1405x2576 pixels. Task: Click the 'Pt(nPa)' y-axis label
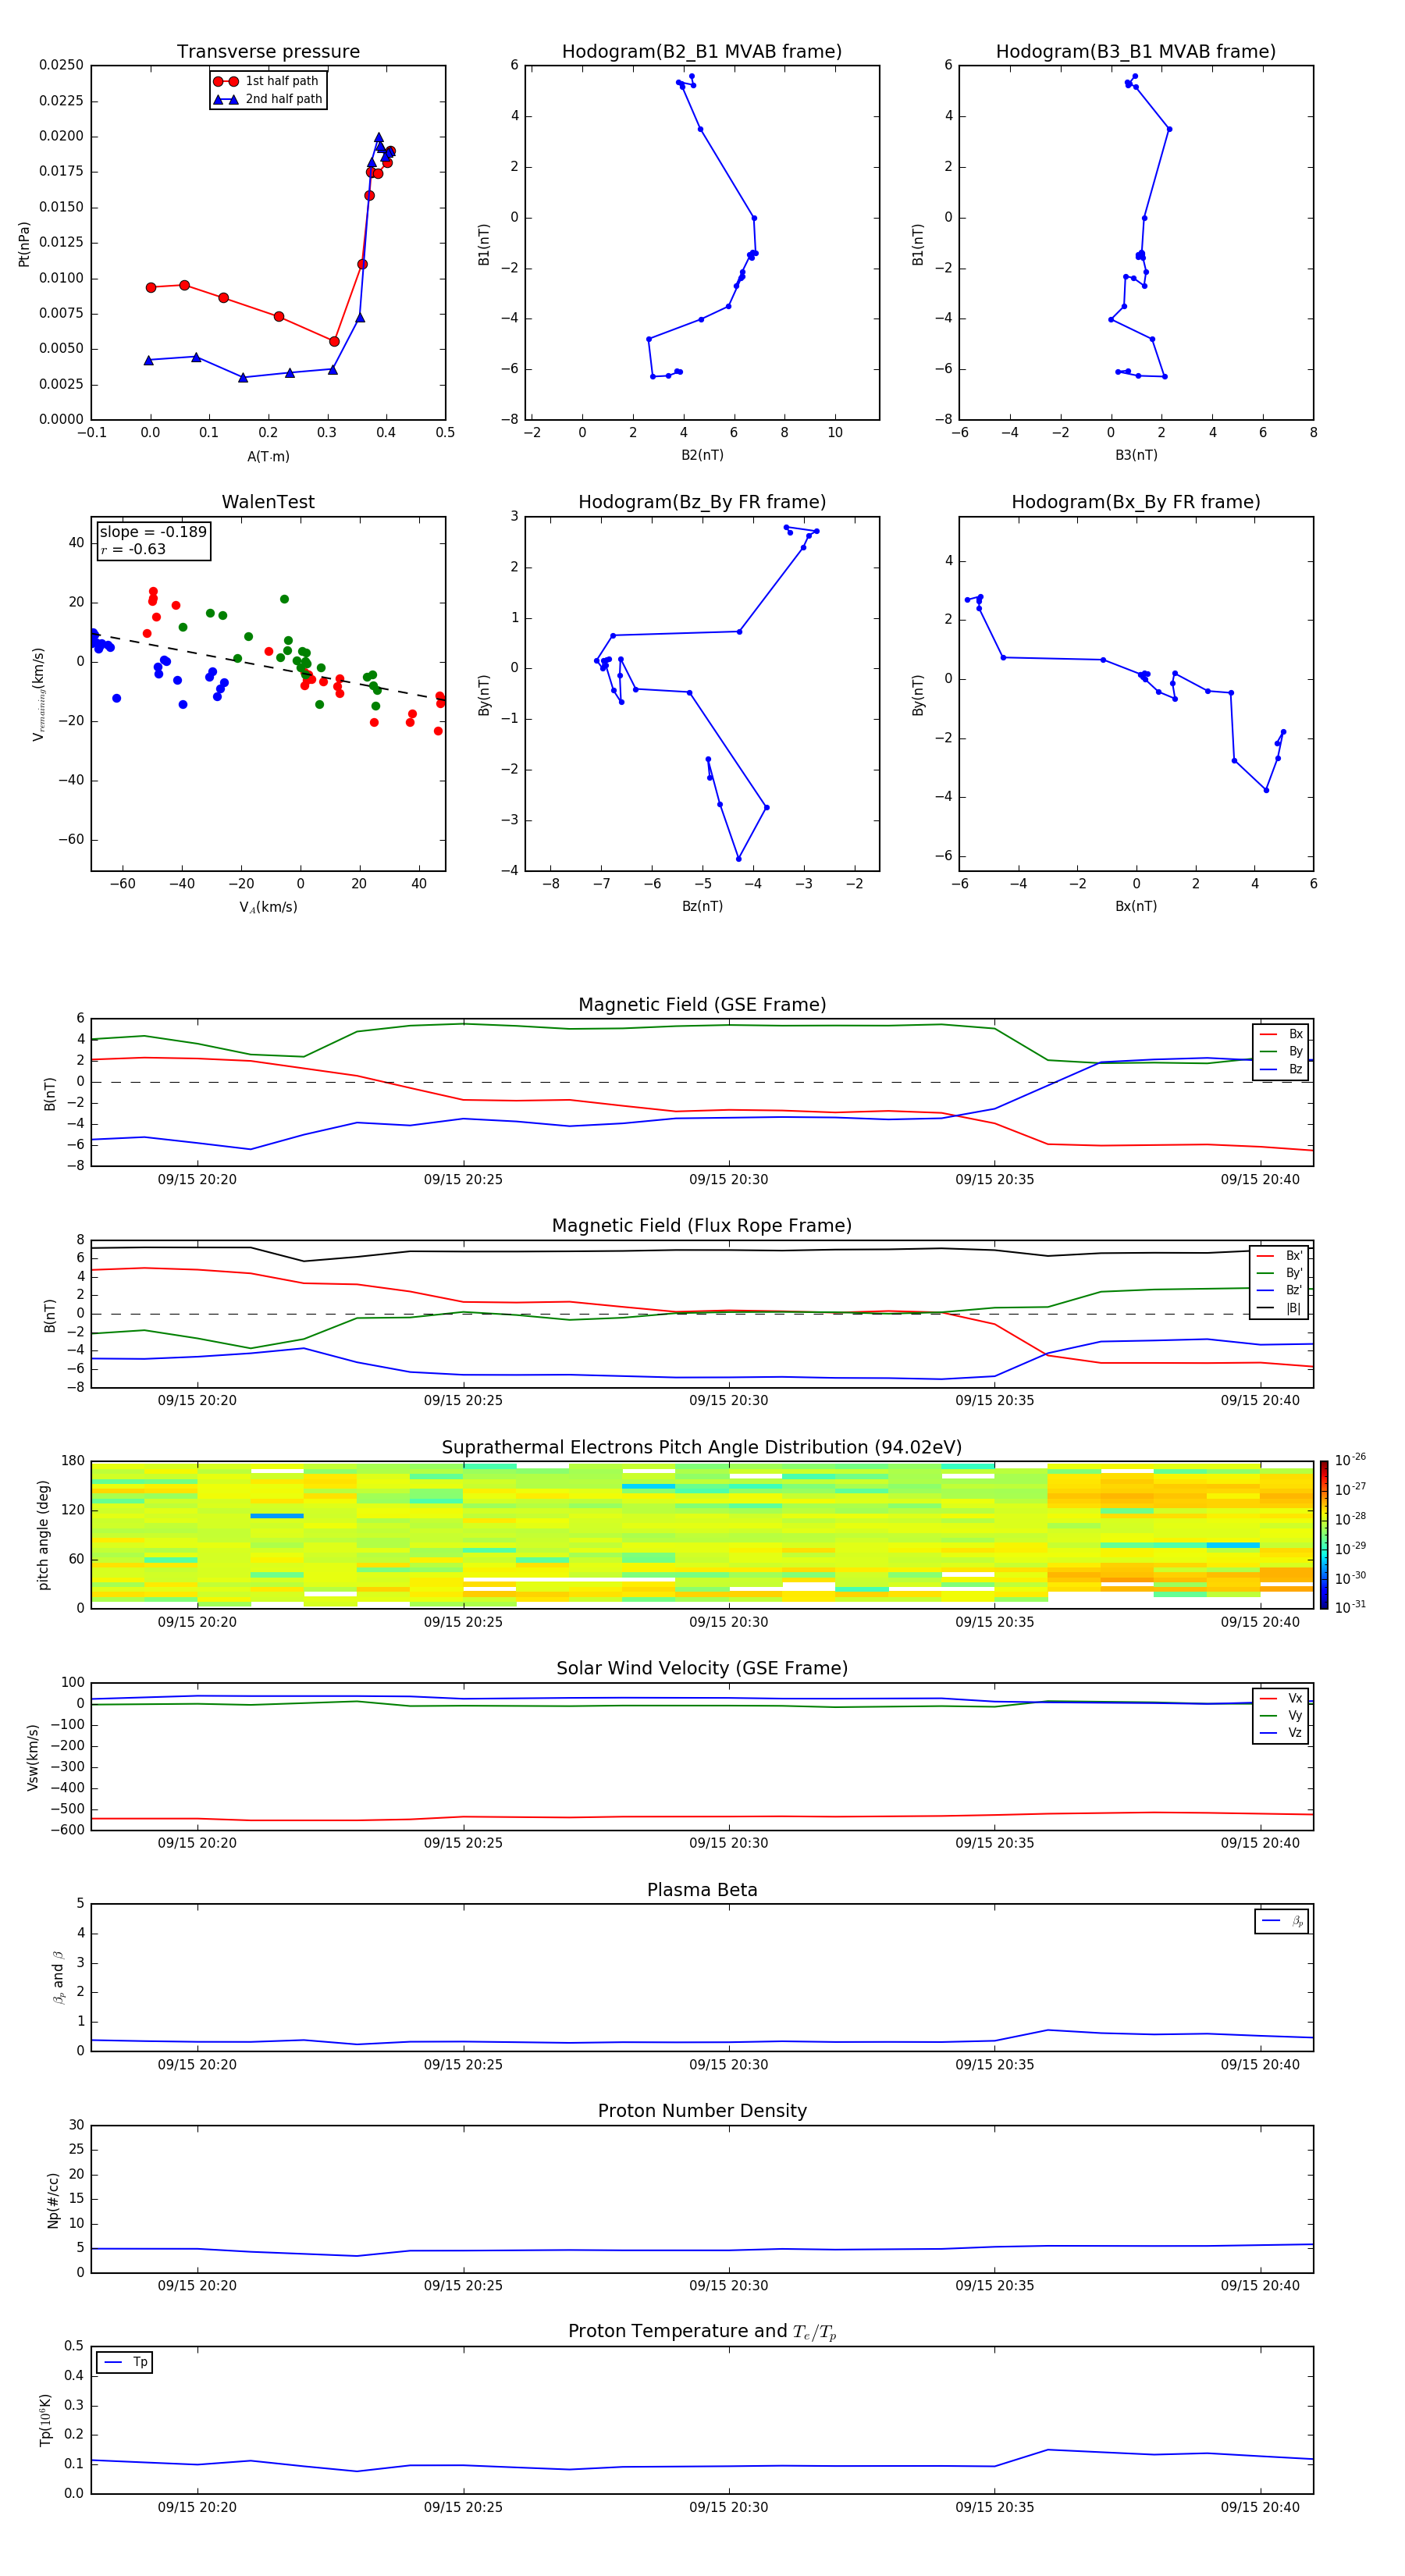pos(24,244)
